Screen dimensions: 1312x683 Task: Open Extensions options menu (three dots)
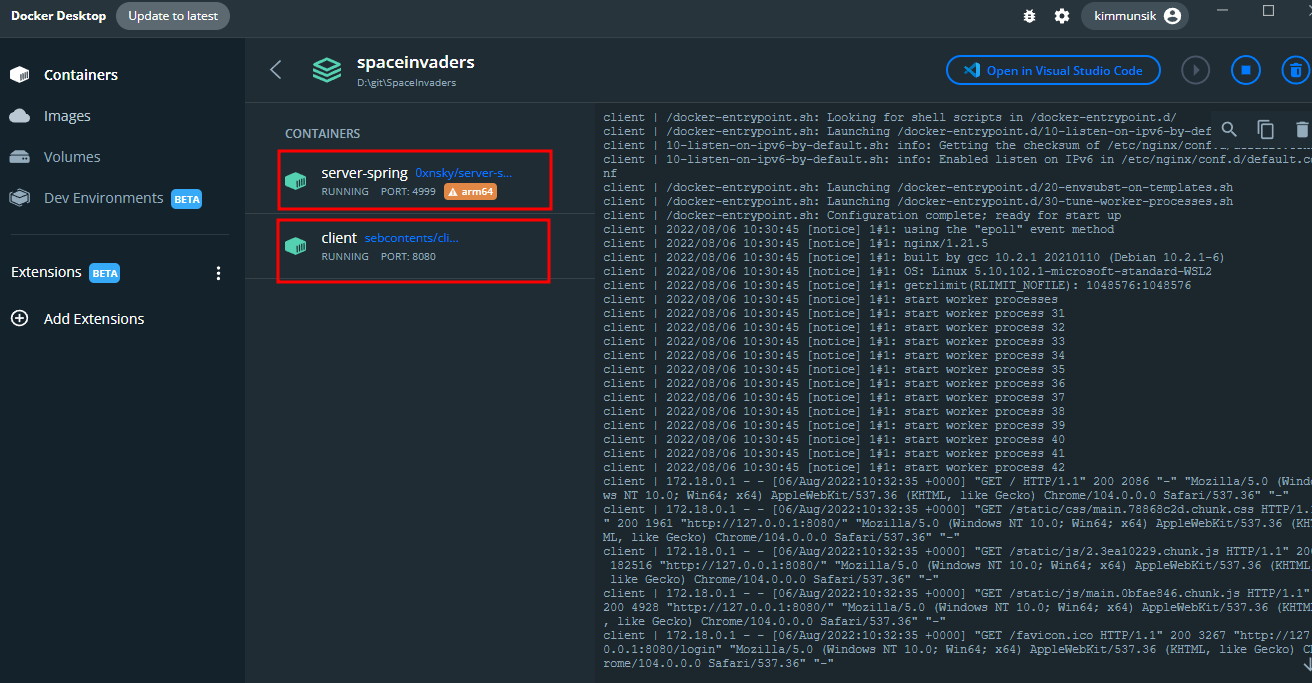219,273
